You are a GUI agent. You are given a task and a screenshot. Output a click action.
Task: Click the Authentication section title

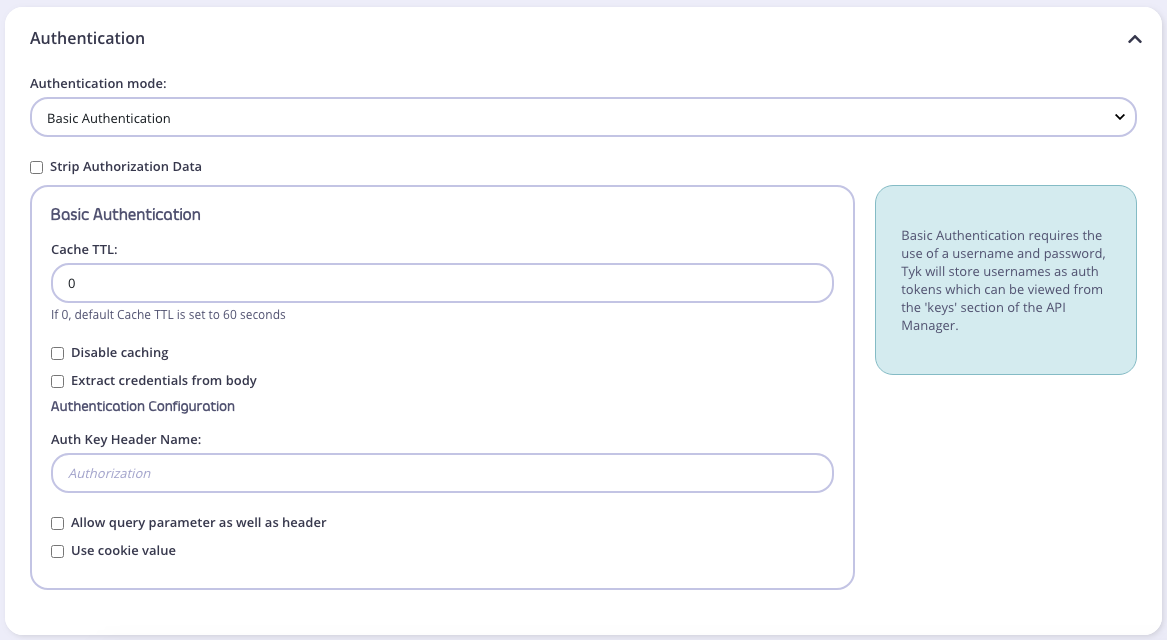pyautogui.click(x=87, y=39)
